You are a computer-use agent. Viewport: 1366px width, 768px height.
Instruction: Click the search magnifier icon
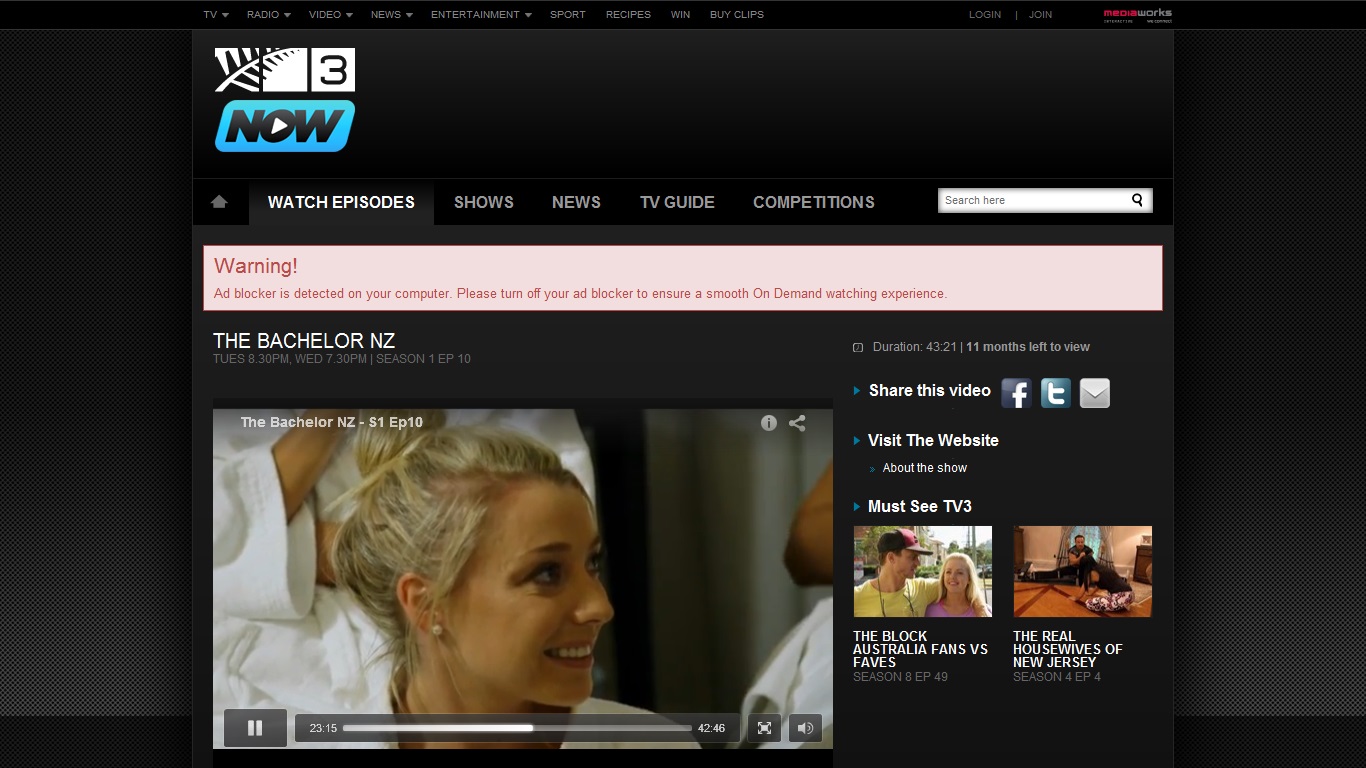pyautogui.click(x=1137, y=200)
